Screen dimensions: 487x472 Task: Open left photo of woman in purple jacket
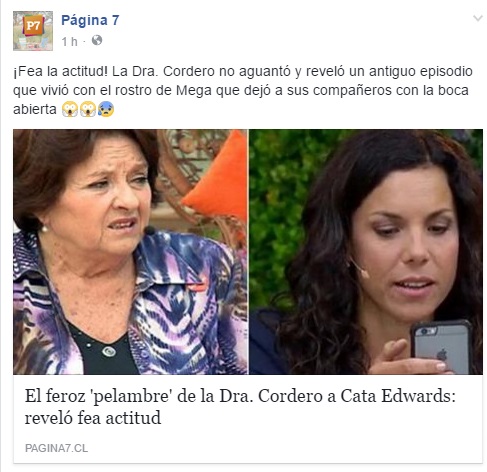pyautogui.click(x=130, y=252)
